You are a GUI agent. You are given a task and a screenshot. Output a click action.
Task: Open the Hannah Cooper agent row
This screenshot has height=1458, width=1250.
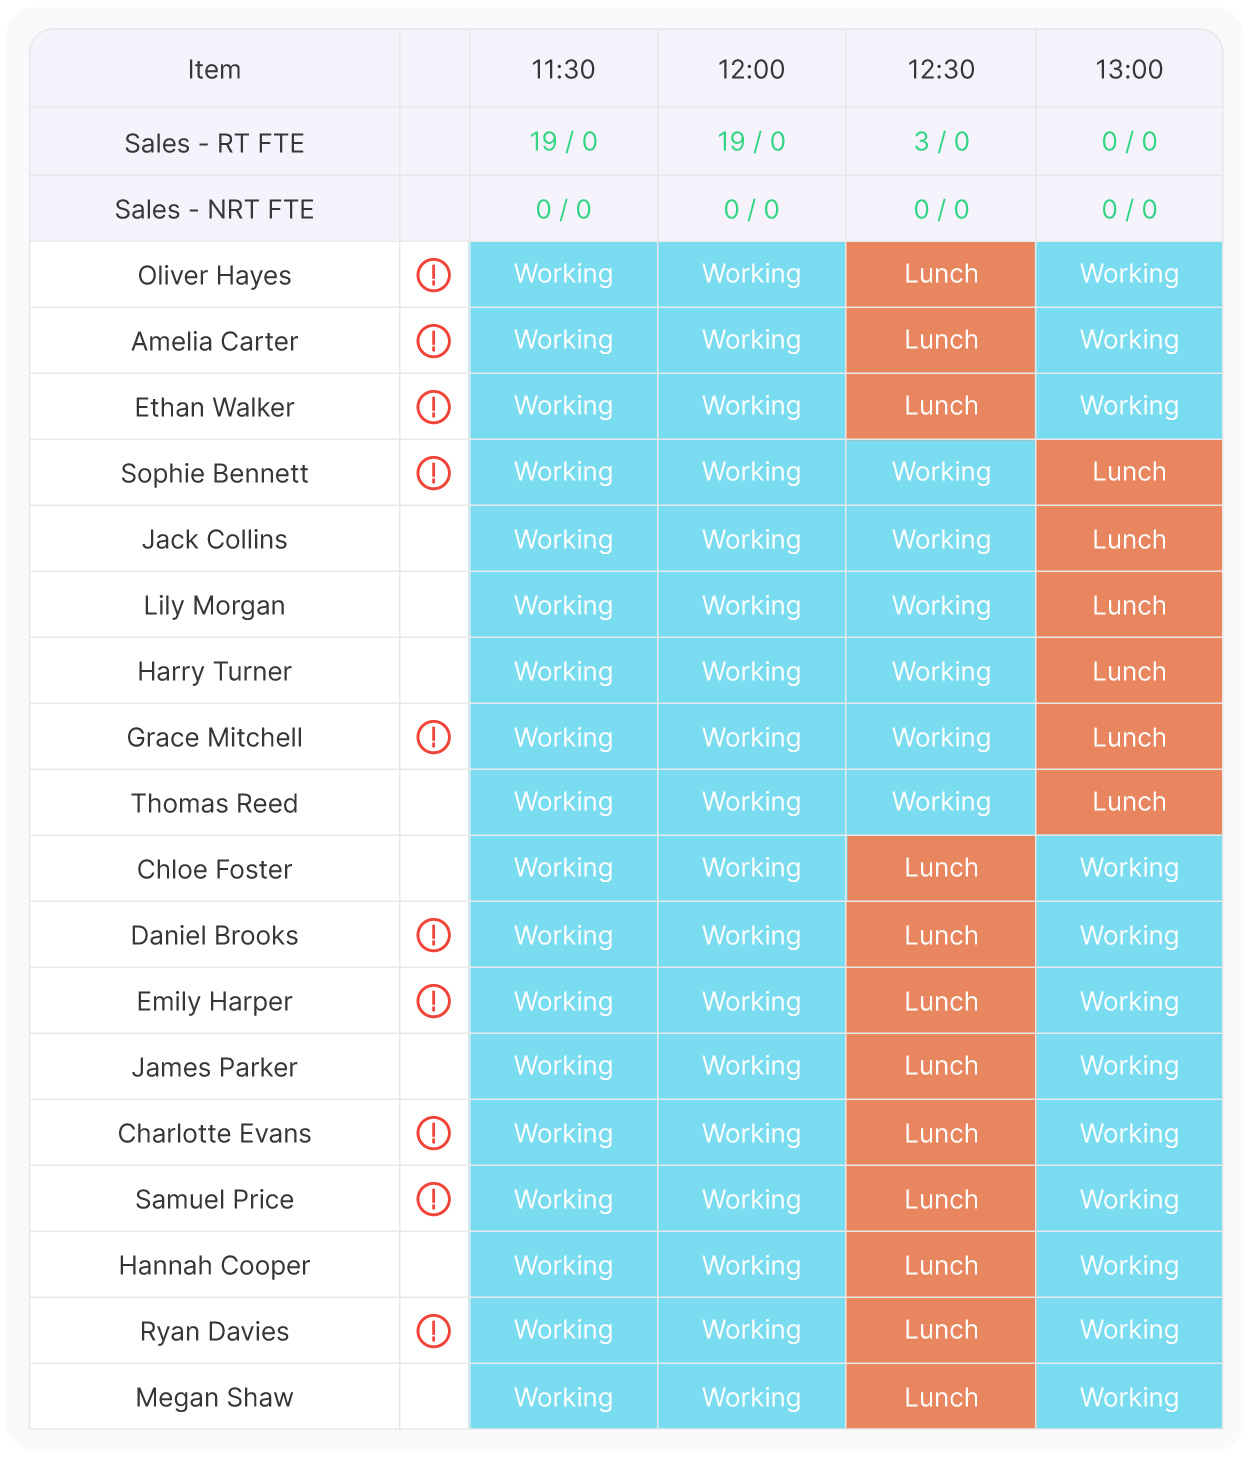coord(214,1265)
